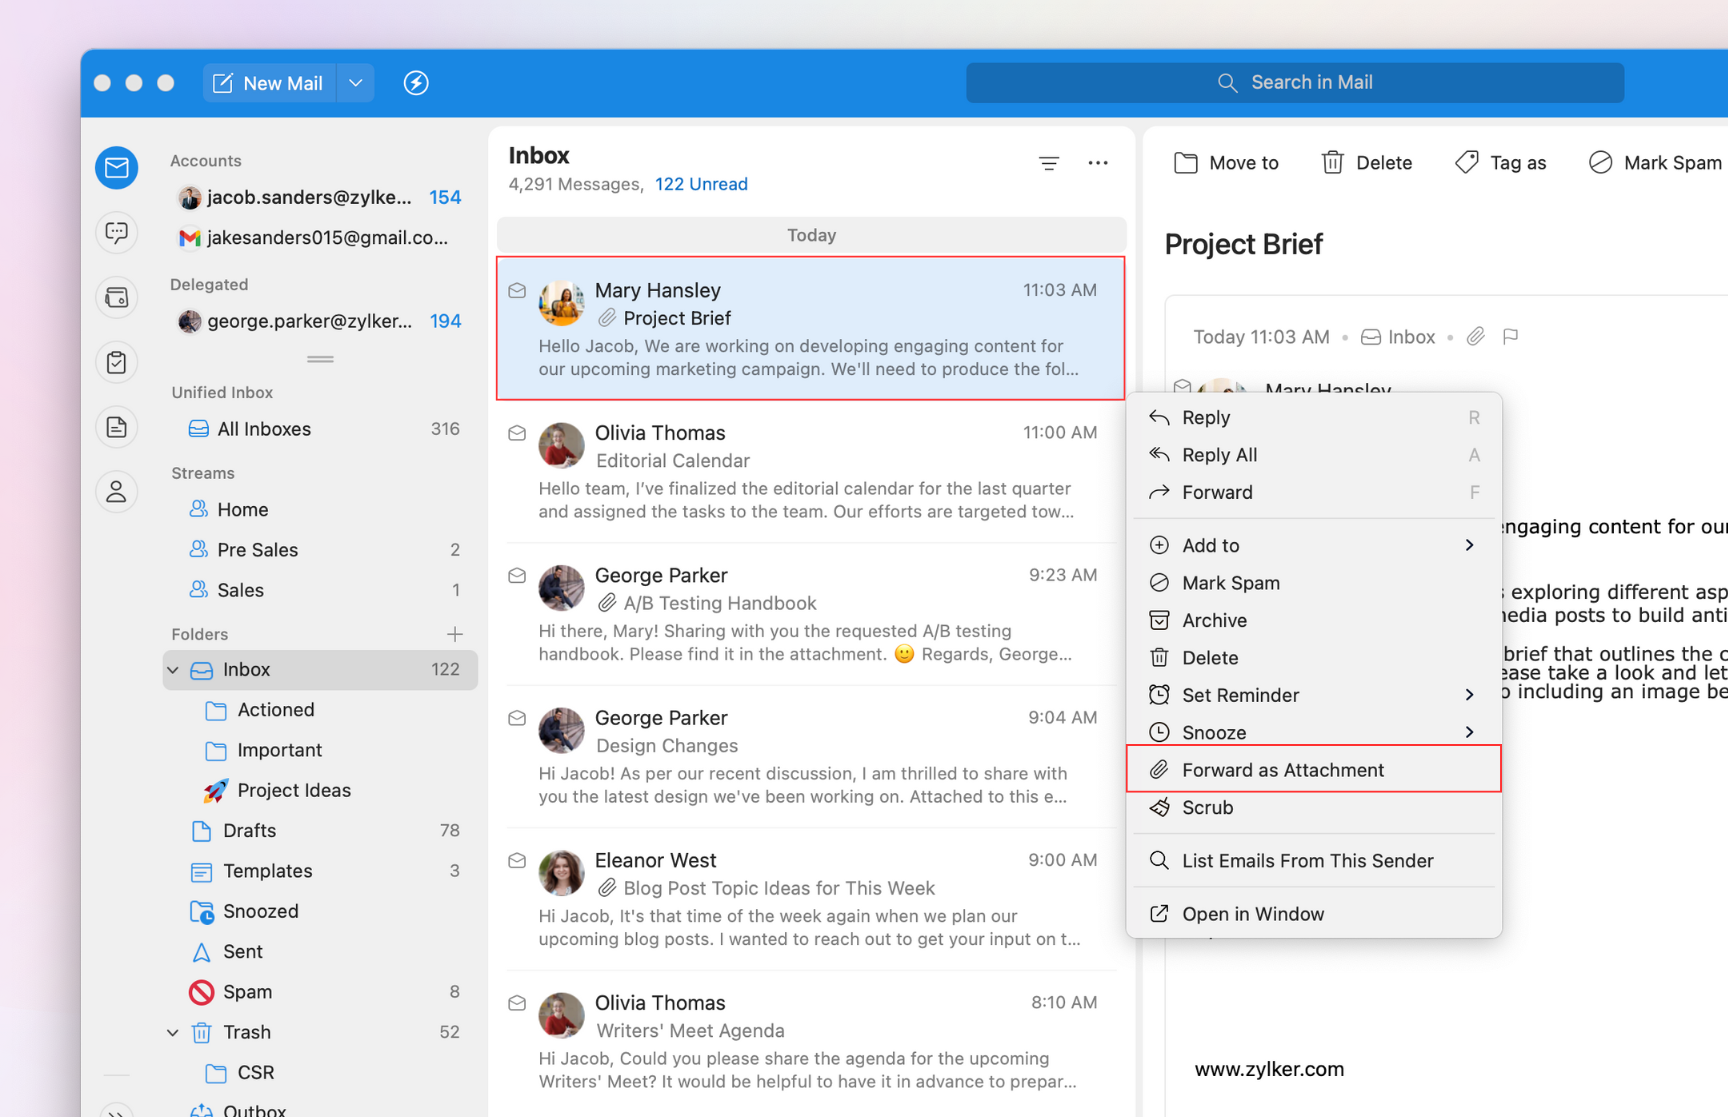Click the Search in Mail field
Viewport: 1728px width, 1117px height.
1295,83
